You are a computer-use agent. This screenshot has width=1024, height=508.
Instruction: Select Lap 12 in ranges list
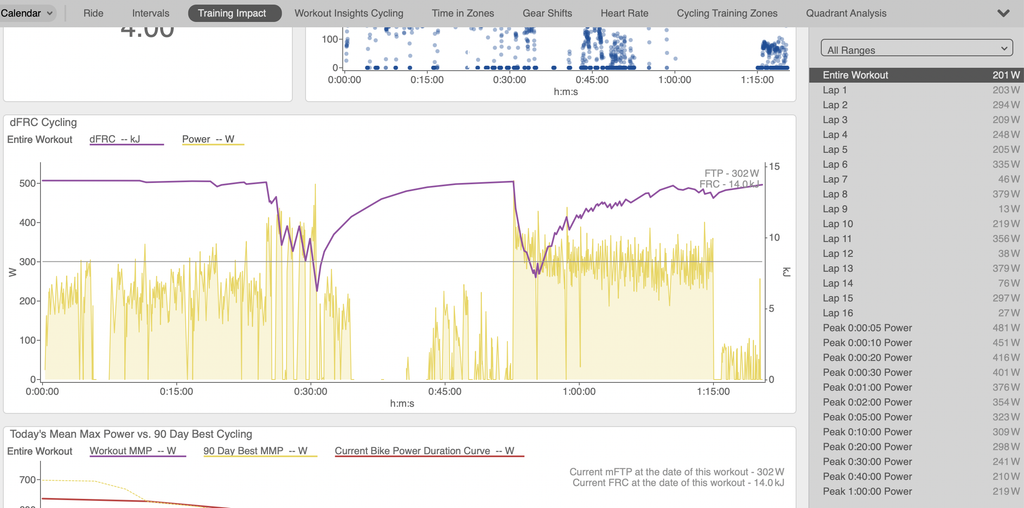(x=916, y=253)
